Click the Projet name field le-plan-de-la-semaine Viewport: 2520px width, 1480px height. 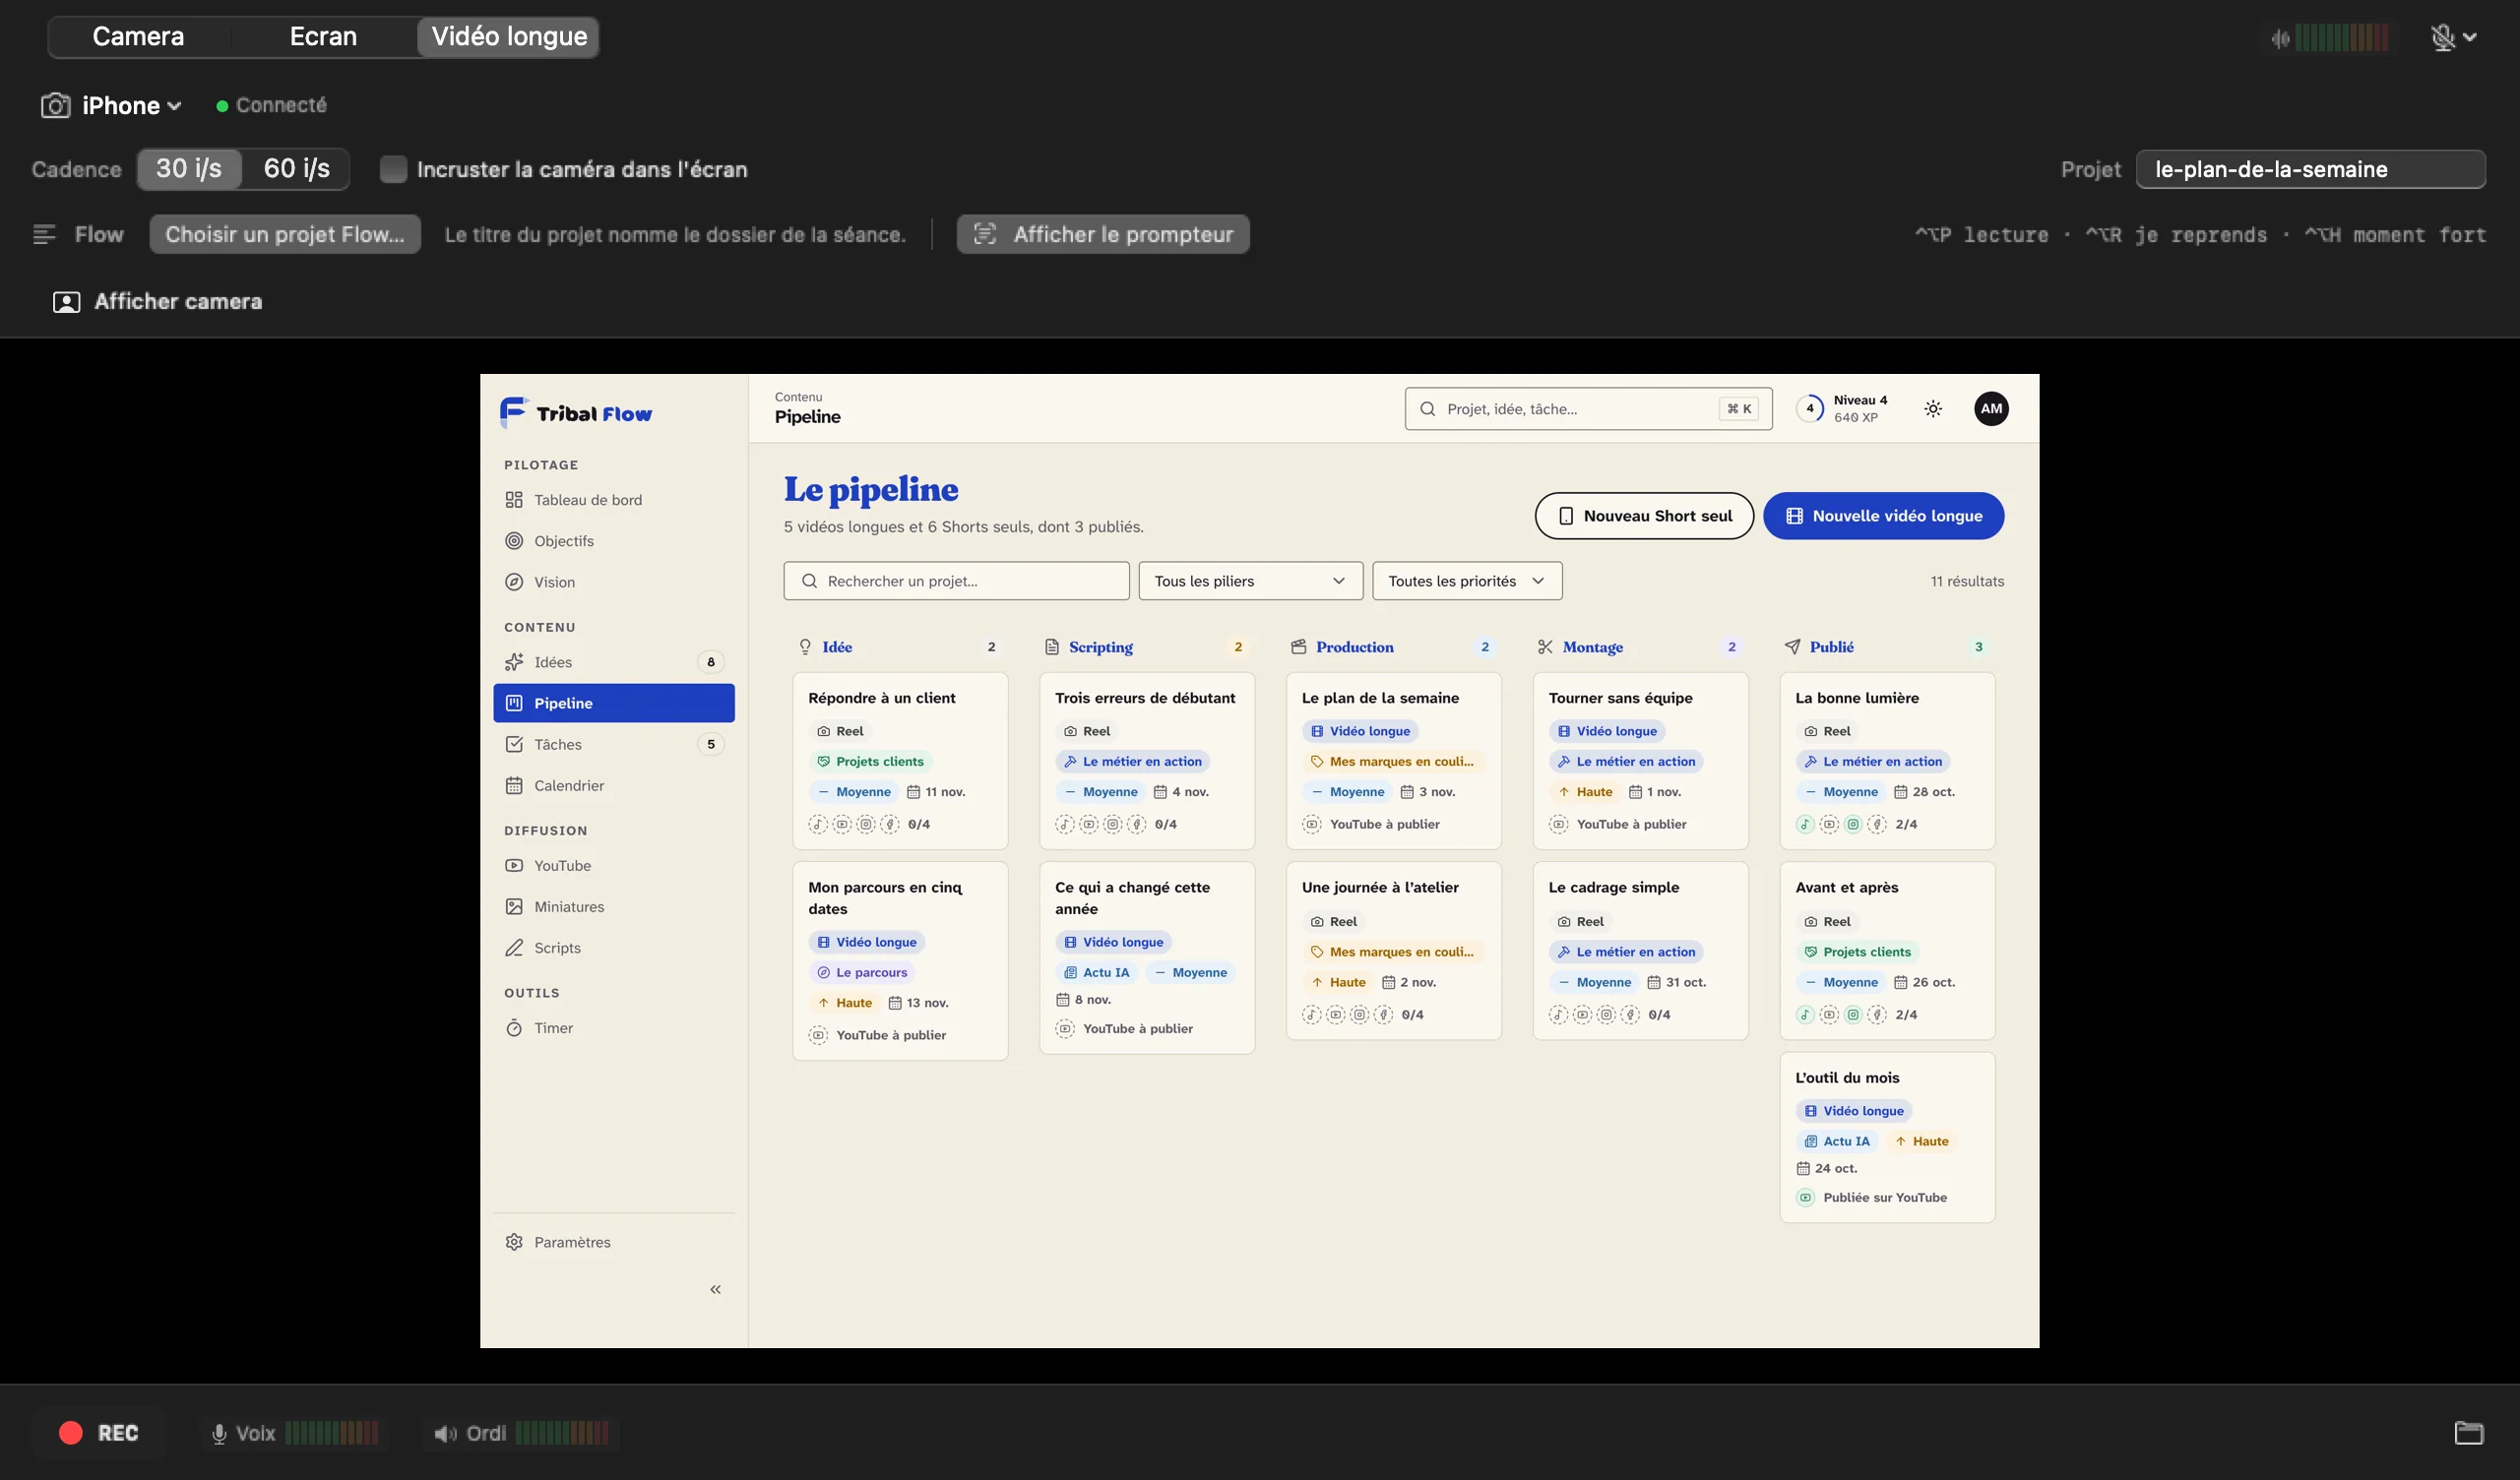(2310, 169)
